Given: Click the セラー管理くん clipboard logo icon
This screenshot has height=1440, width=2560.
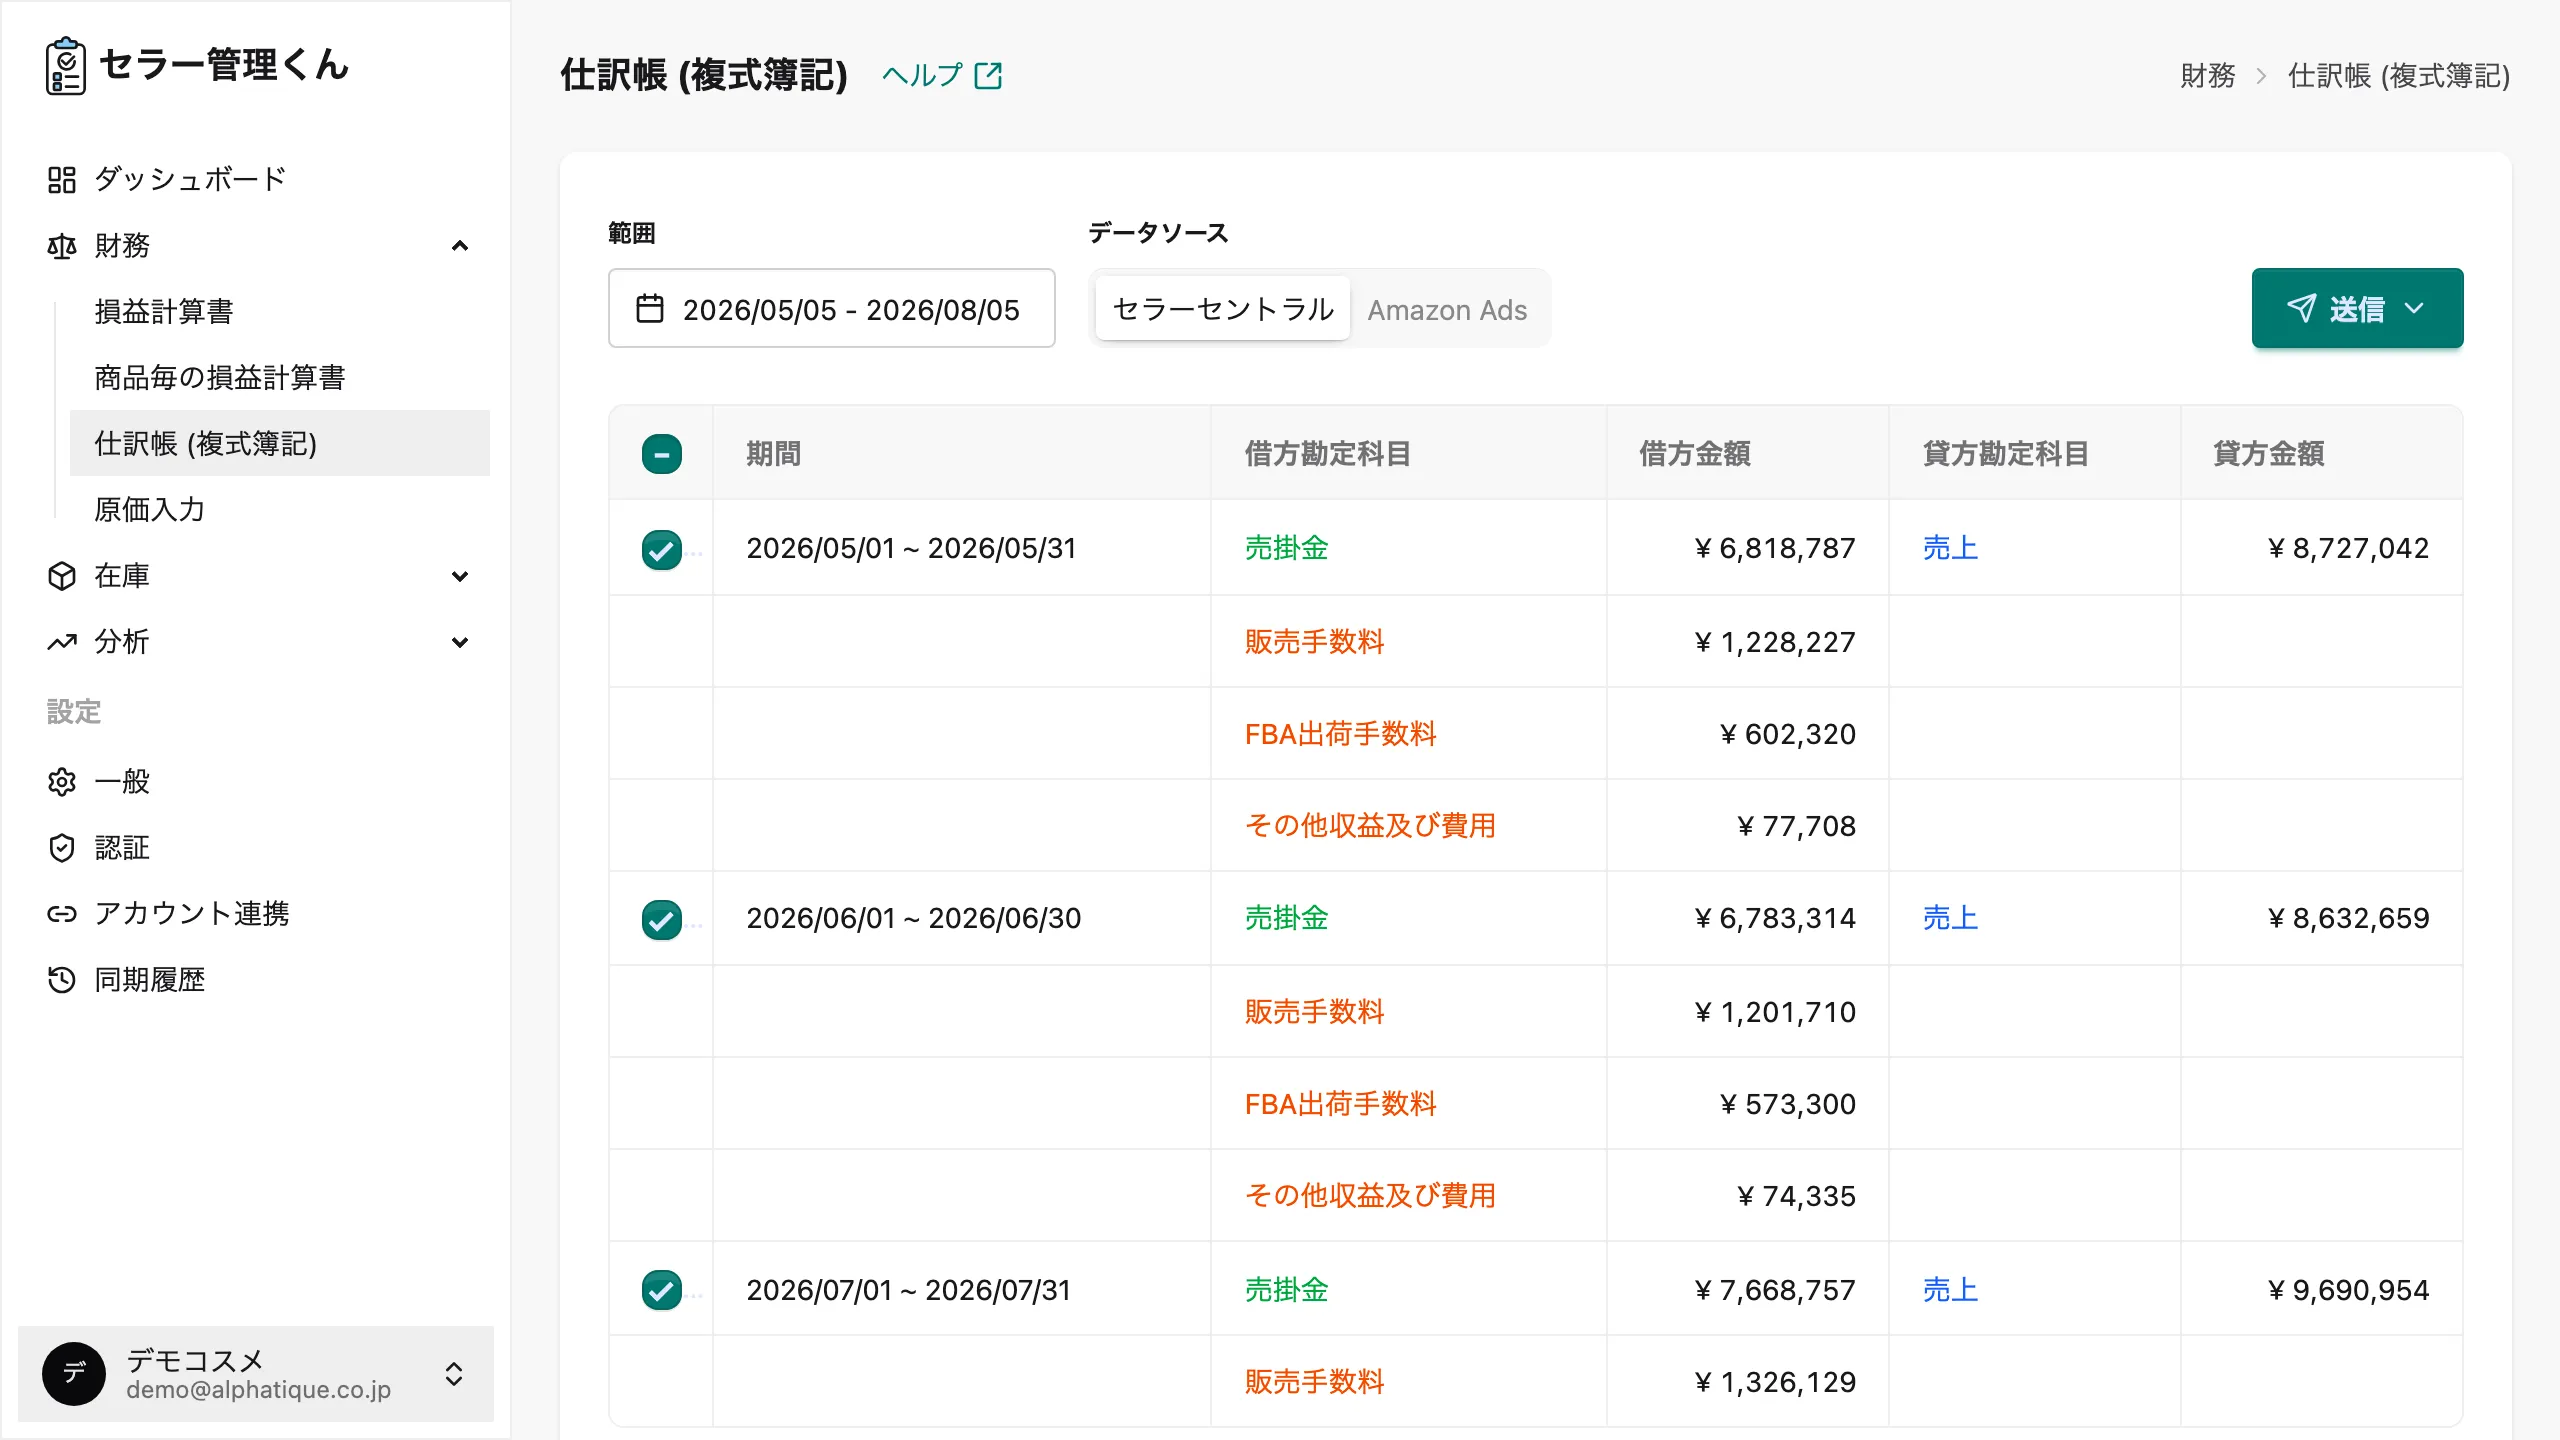Looking at the screenshot, I should pyautogui.click(x=66, y=66).
